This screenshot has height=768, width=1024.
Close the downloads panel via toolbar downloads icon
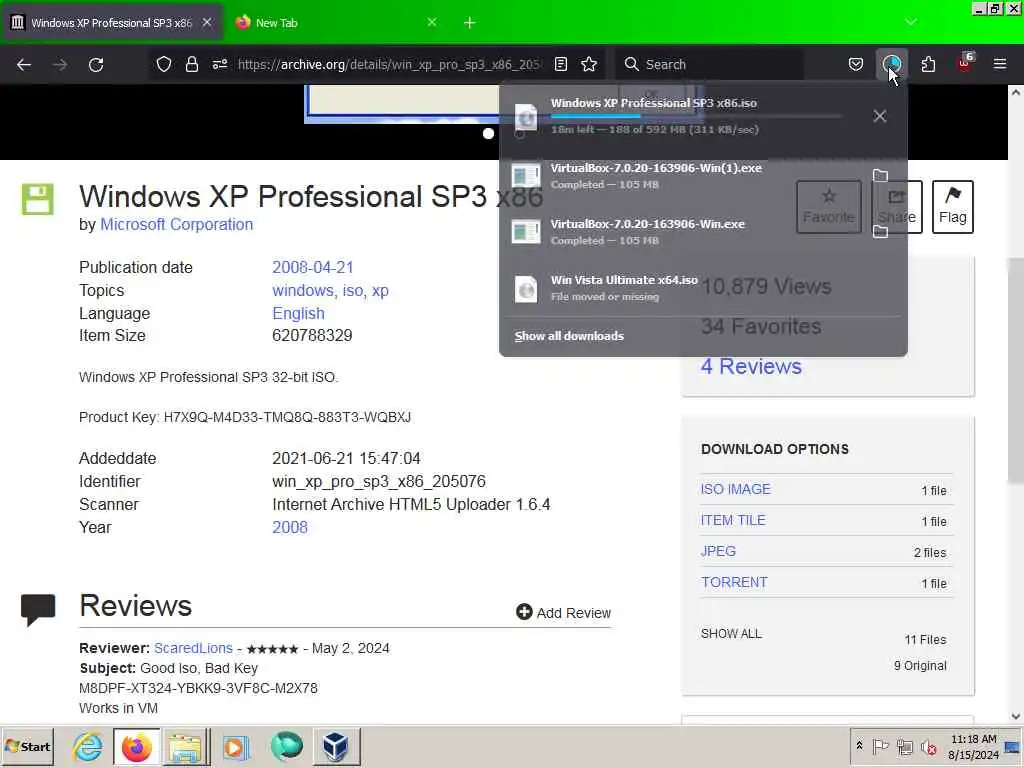pyautogui.click(x=891, y=64)
